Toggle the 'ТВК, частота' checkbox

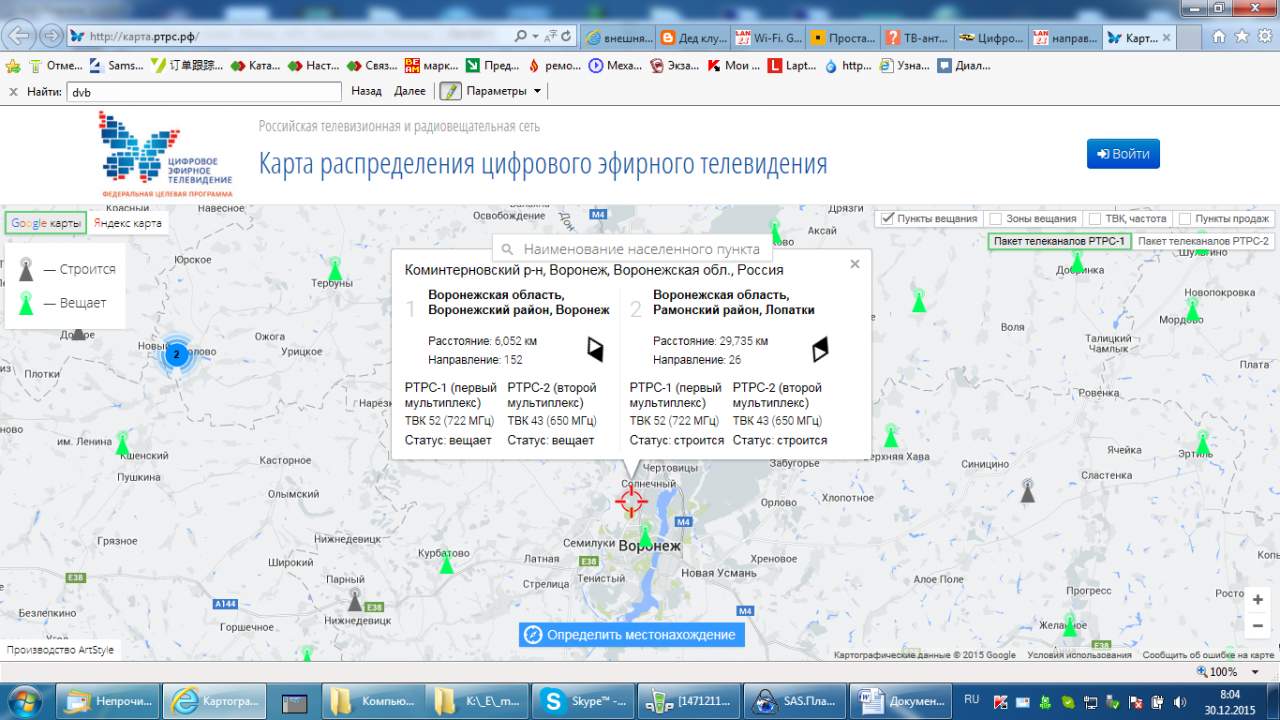click(x=1095, y=219)
